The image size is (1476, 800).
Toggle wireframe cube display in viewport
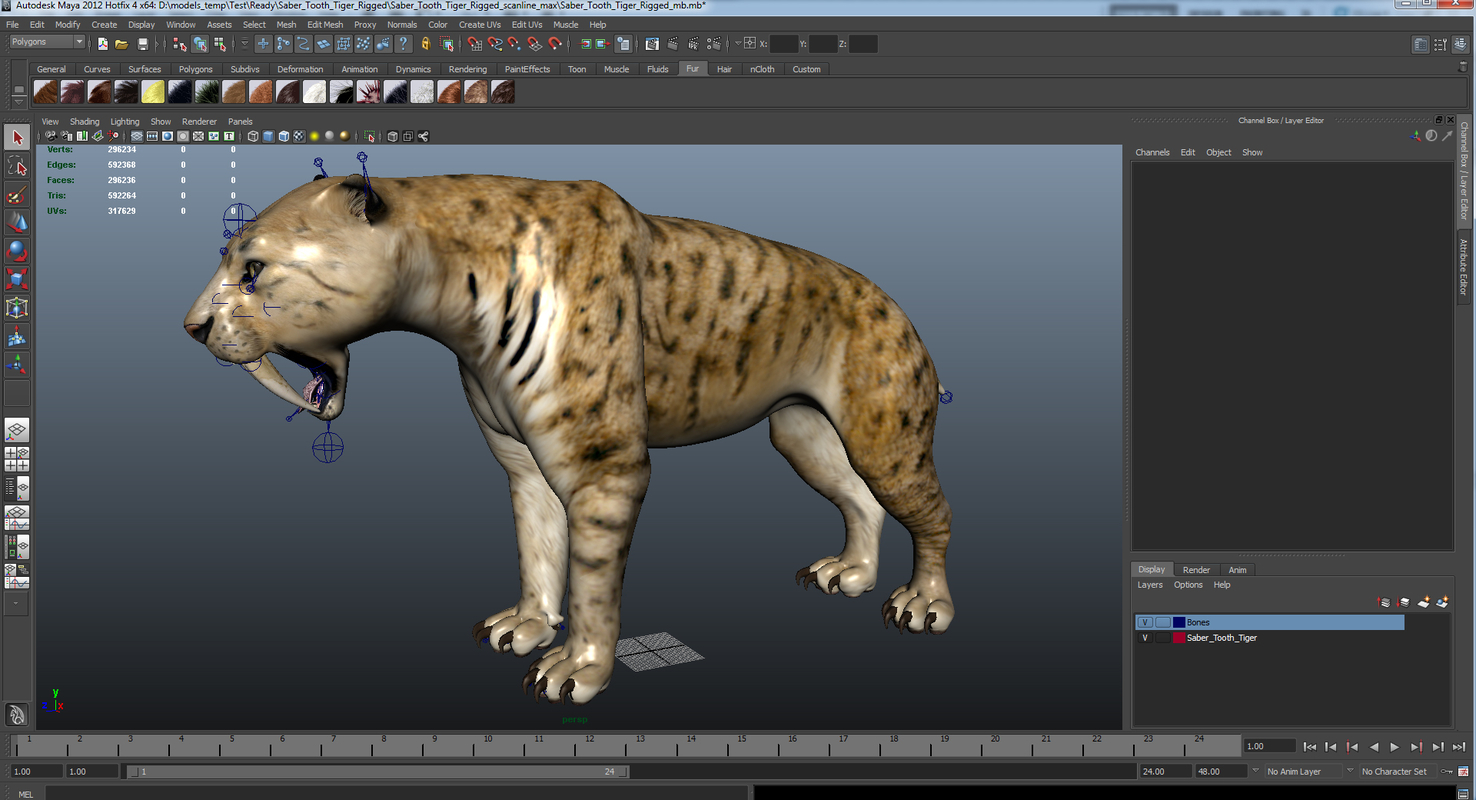pos(253,136)
